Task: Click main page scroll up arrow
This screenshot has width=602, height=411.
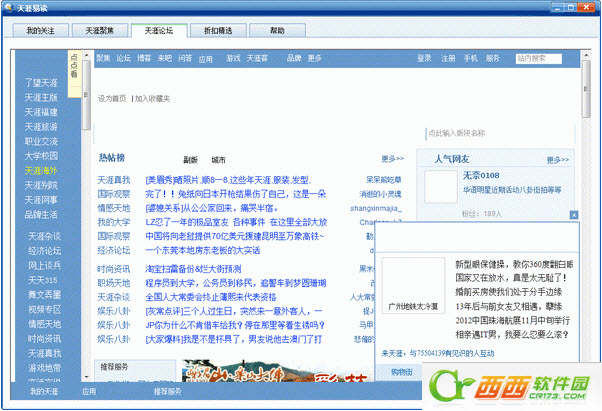Action: point(586,55)
